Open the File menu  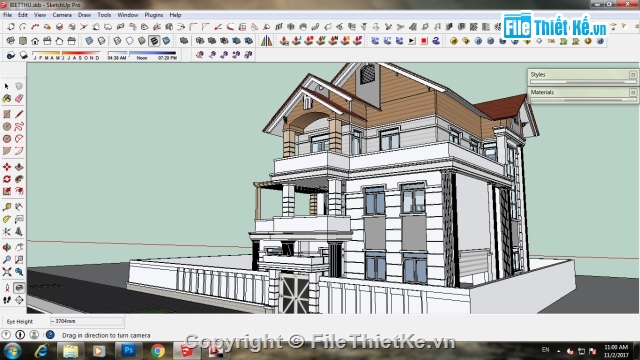[x=7, y=15]
